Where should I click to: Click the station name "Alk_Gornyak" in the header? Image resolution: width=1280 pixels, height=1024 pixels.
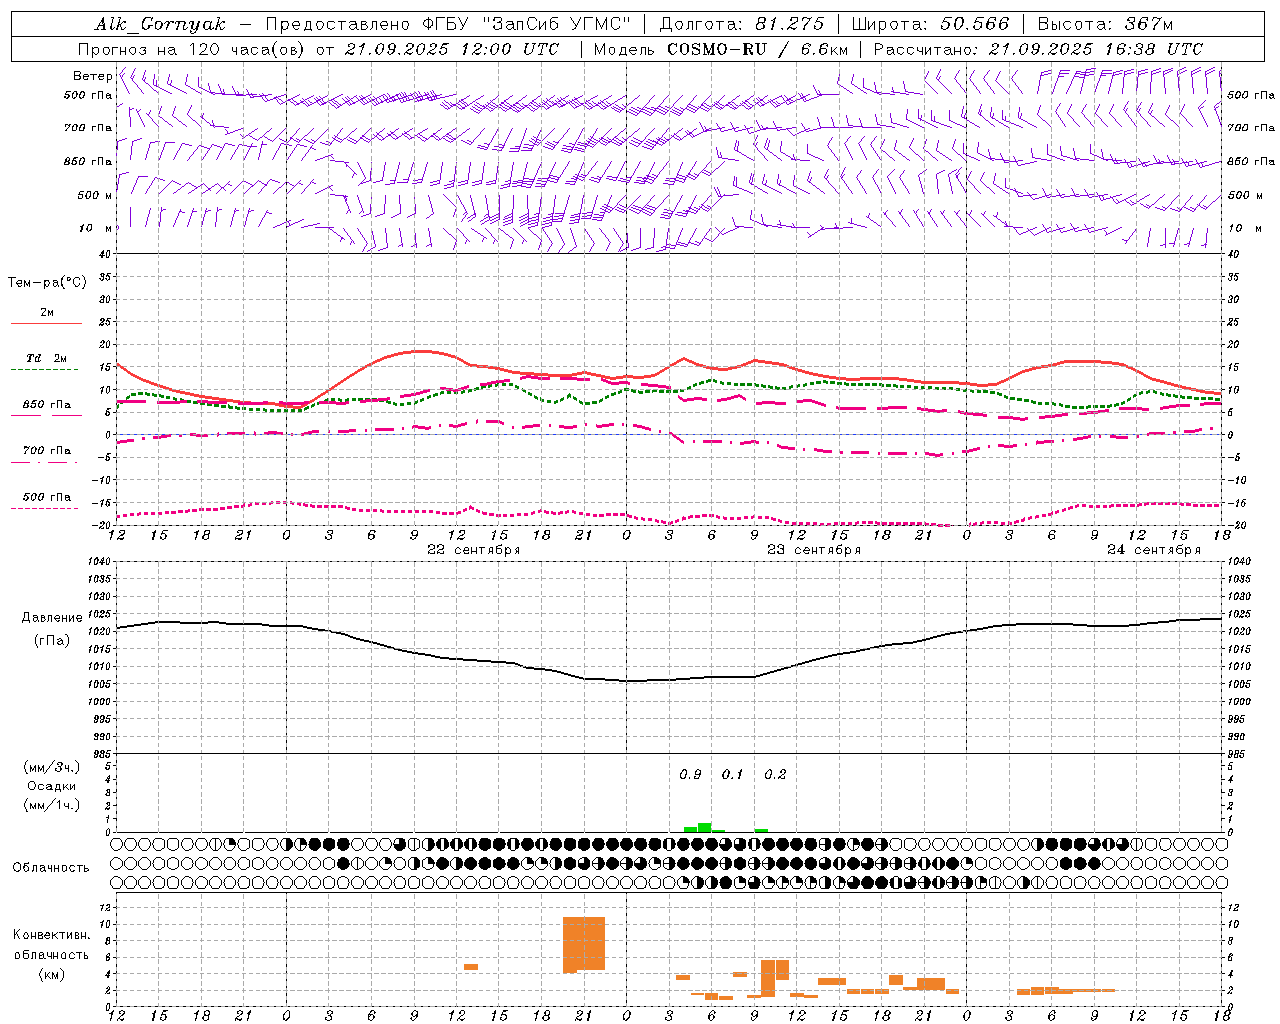click(x=160, y=24)
